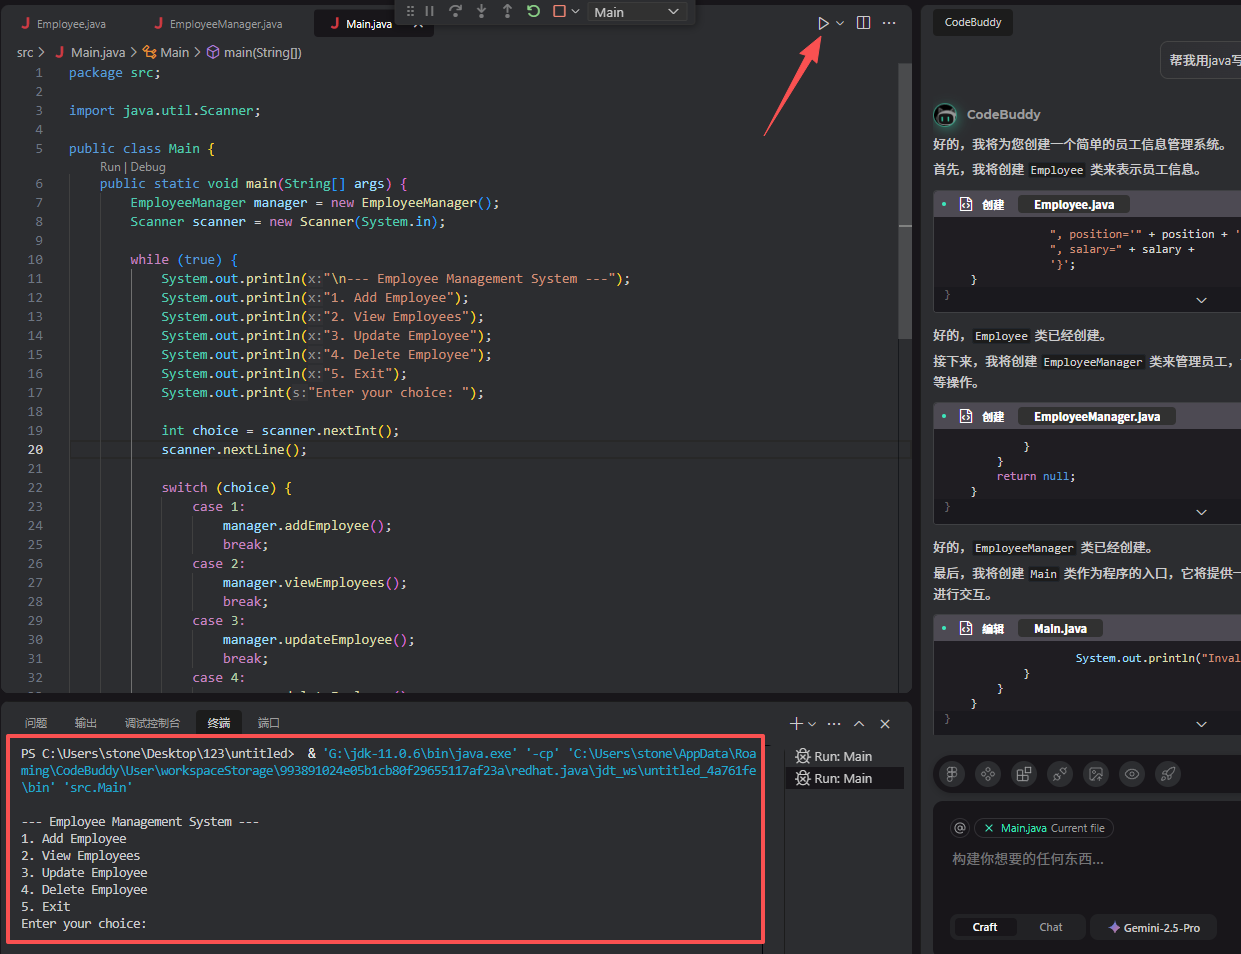The image size is (1241, 954).
Task: Run the Java file with the play icon
Action: click(823, 23)
